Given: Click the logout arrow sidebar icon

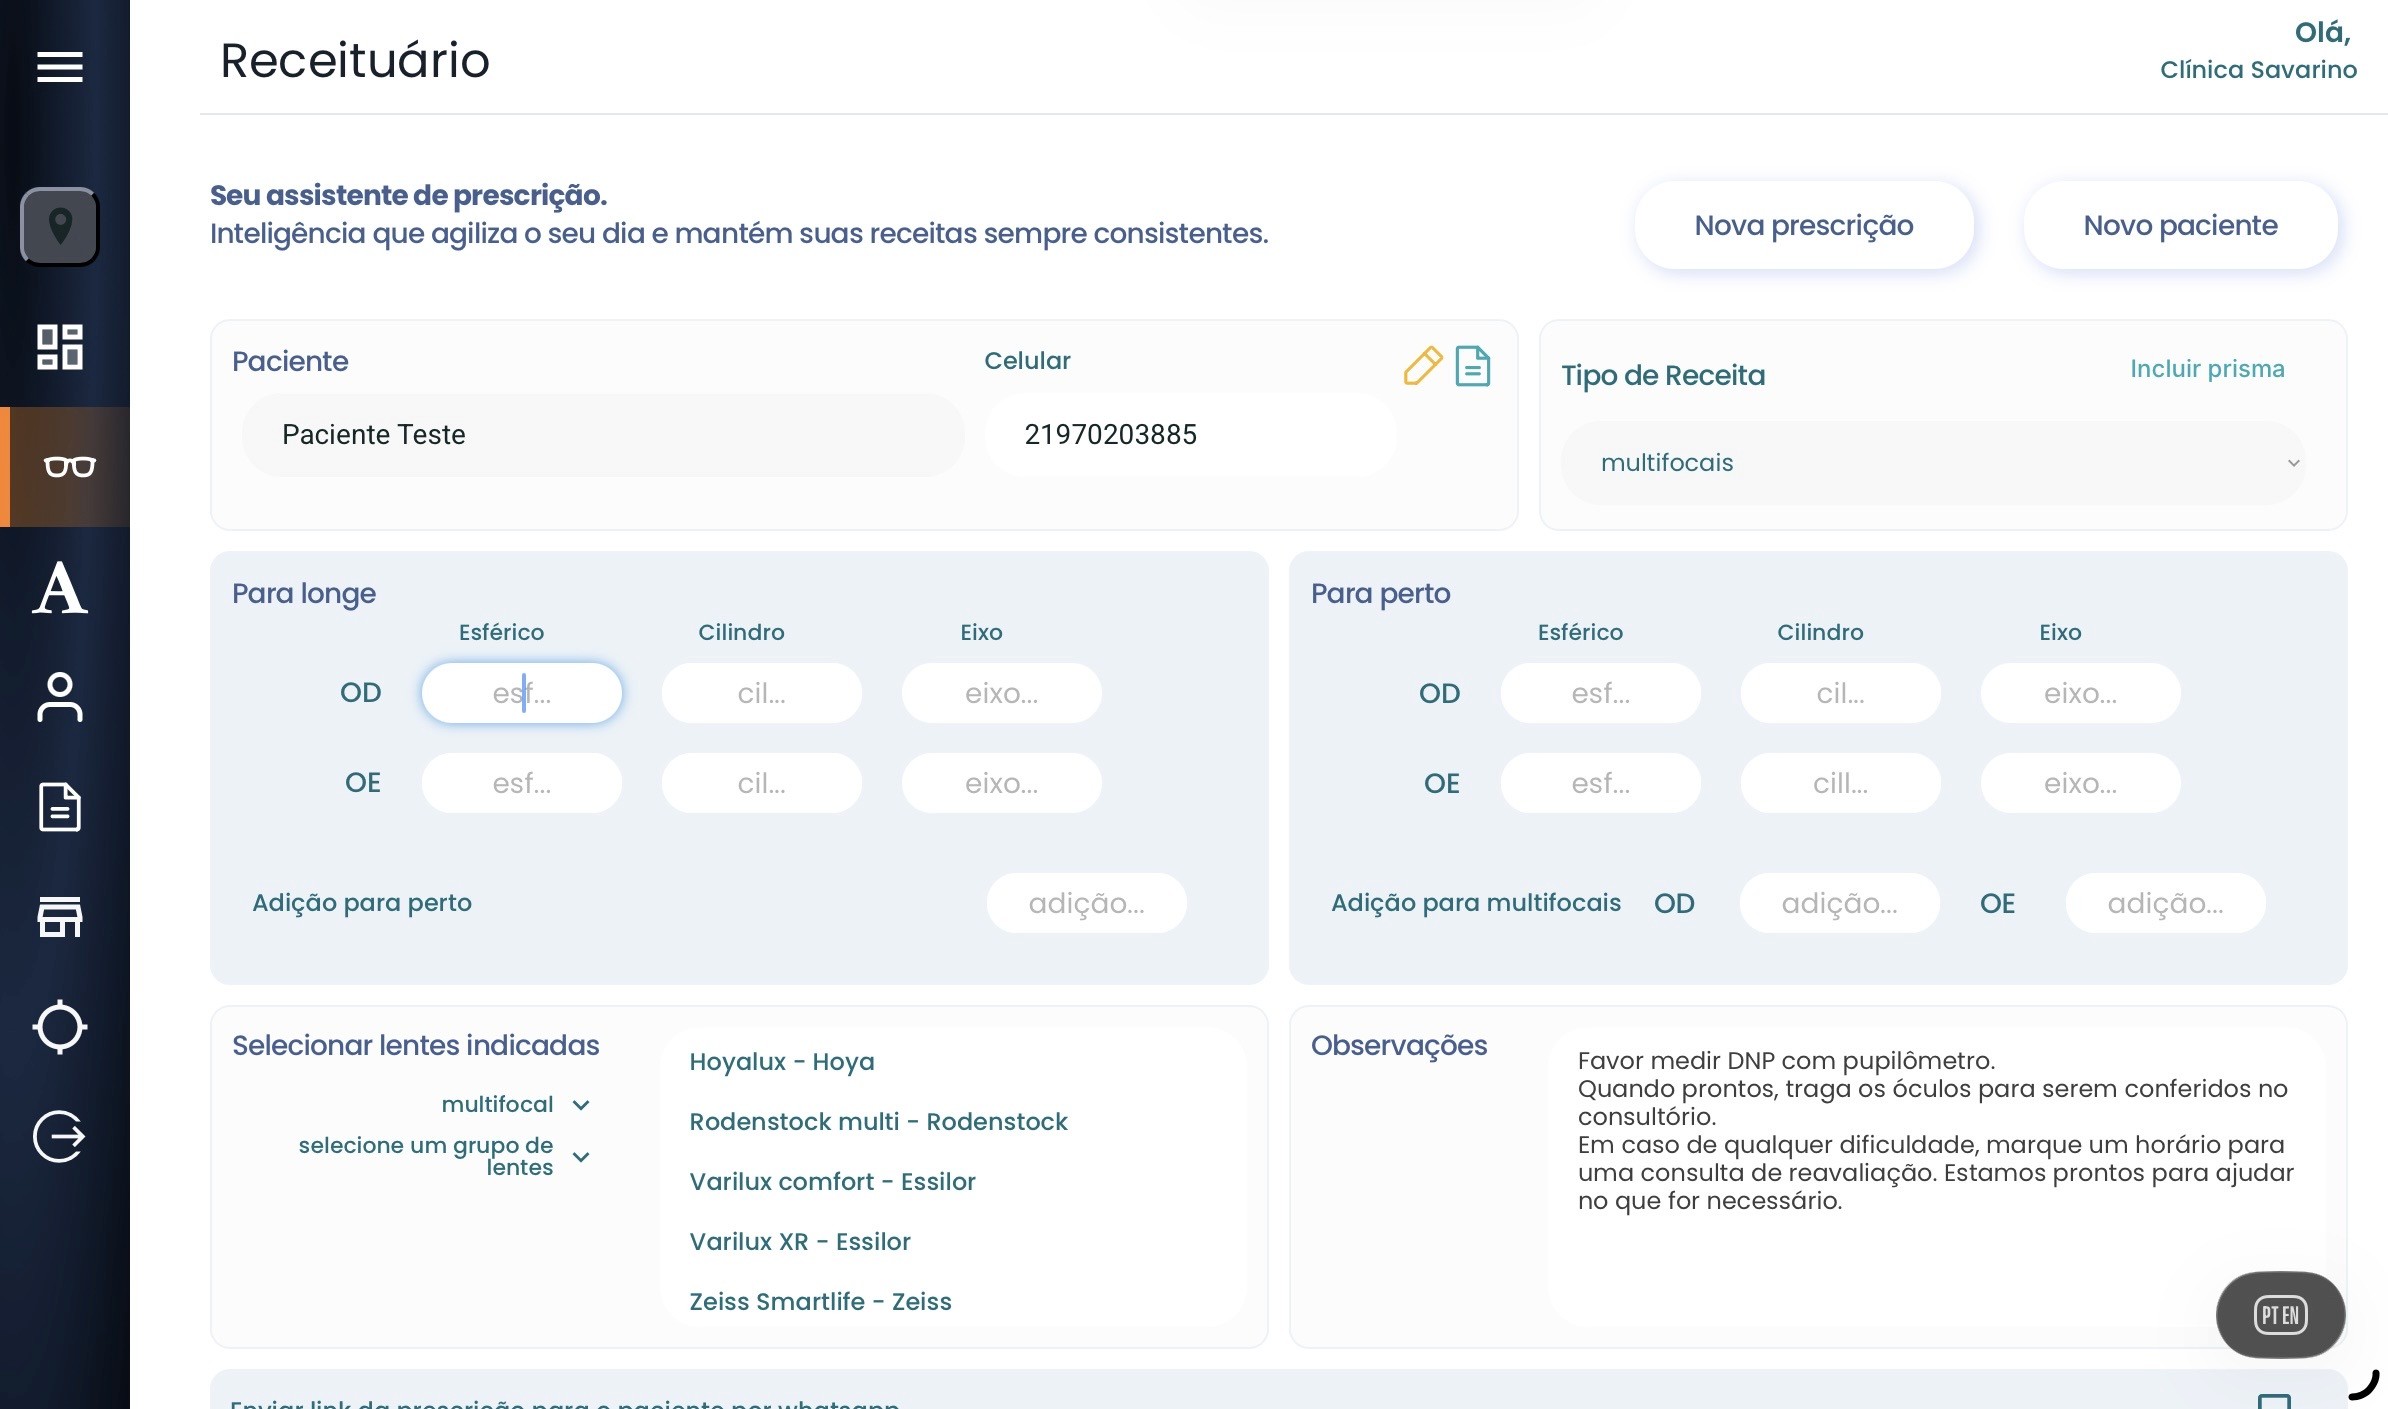Looking at the screenshot, I should tap(60, 1137).
